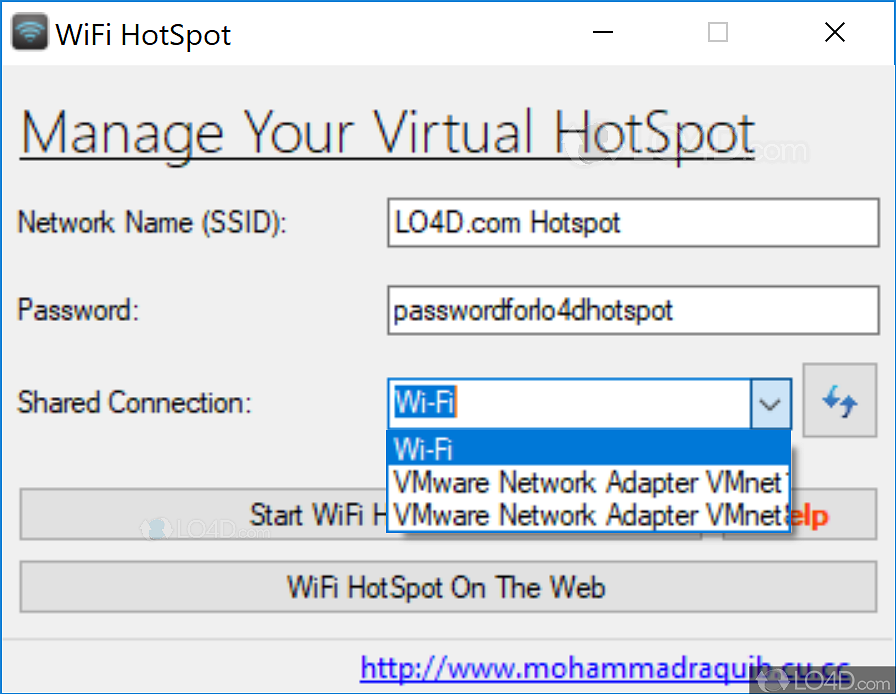Open the mohammadraquib website link
Image resolution: width=896 pixels, height=694 pixels.
605,668
